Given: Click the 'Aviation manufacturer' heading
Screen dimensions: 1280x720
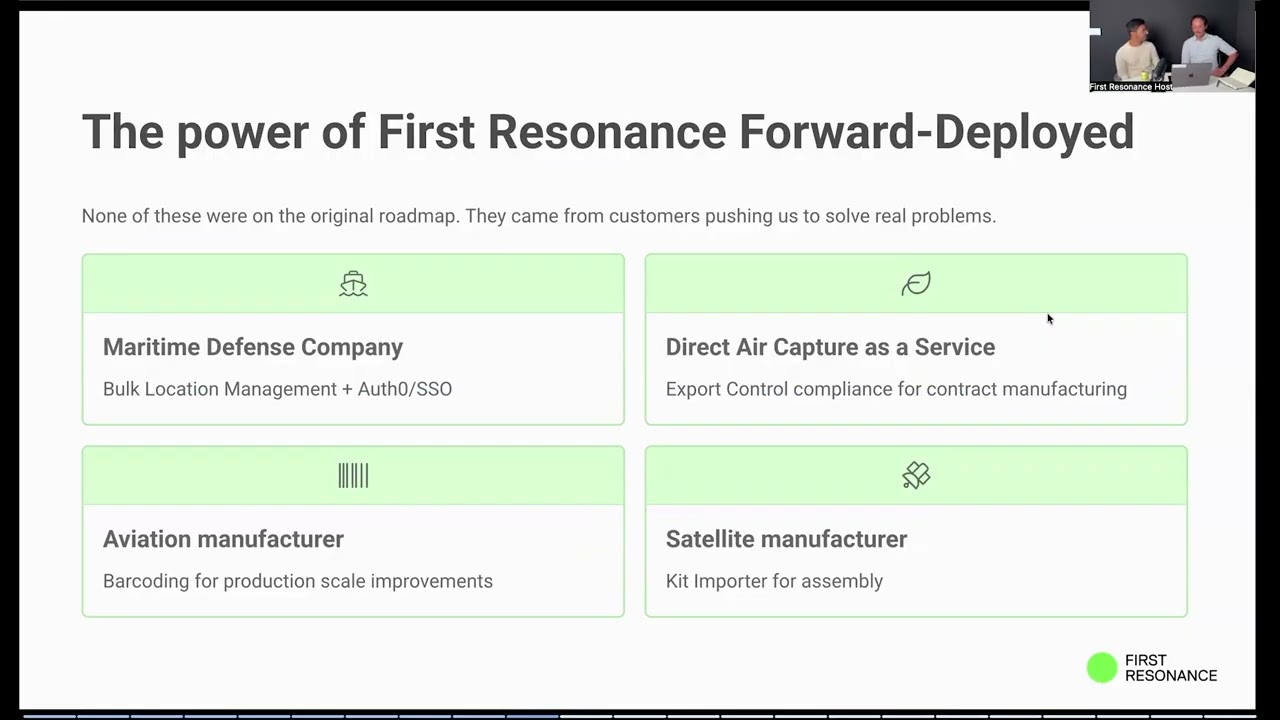Looking at the screenshot, I should [x=223, y=539].
